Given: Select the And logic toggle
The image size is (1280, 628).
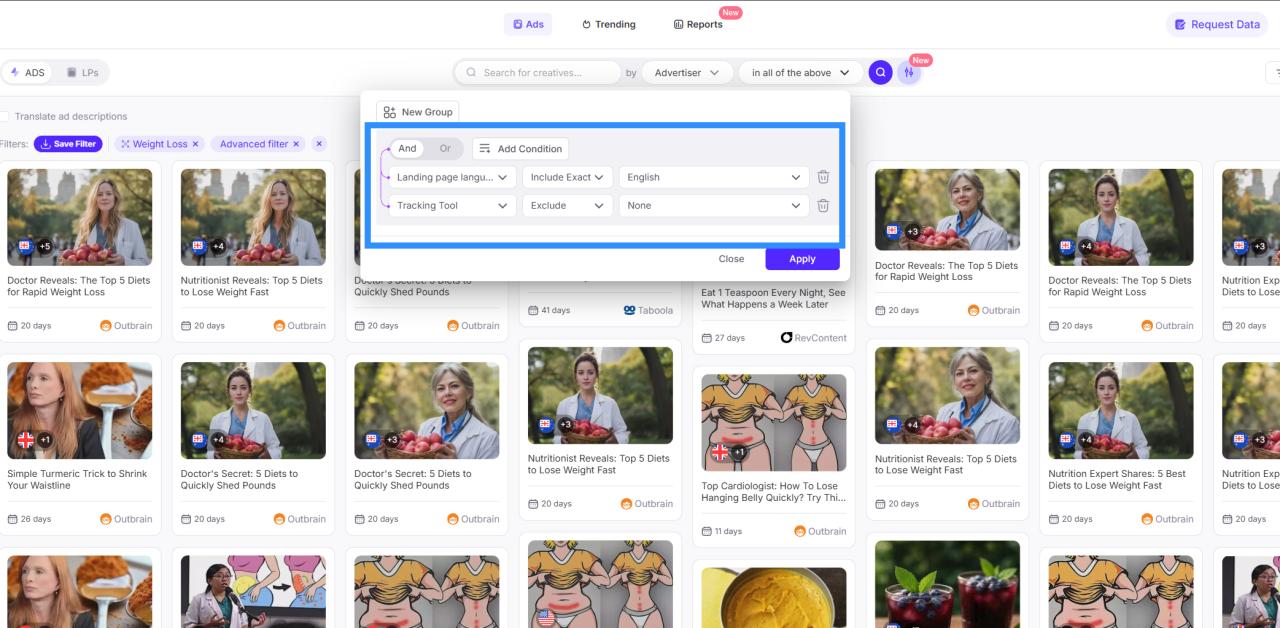Looking at the screenshot, I should tap(407, 149).
